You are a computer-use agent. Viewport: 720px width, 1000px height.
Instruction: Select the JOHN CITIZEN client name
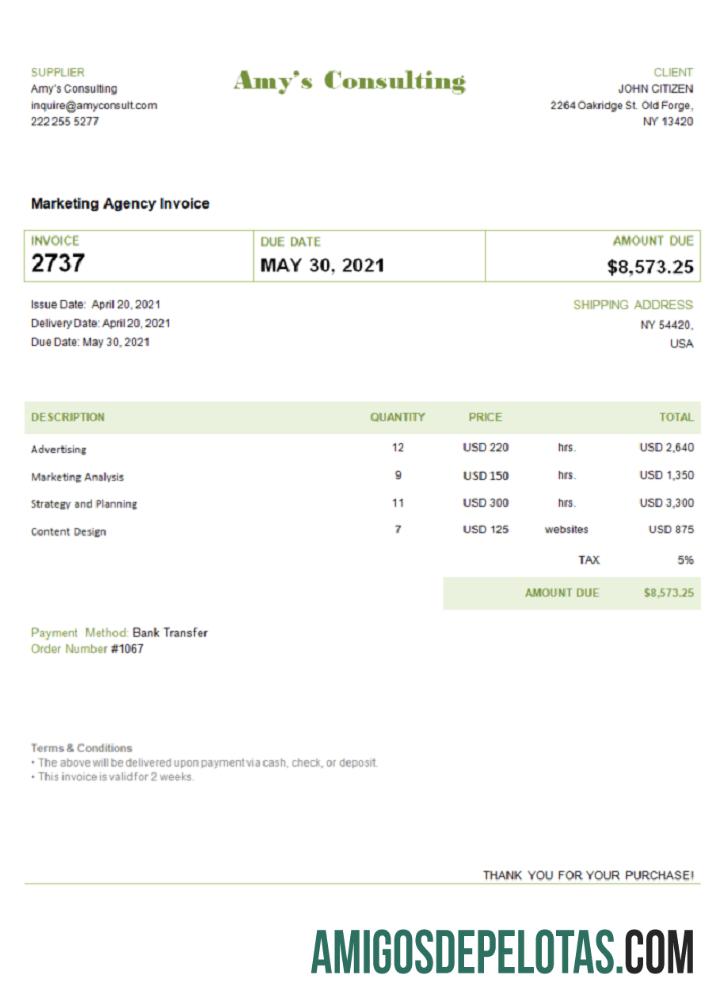[x=655, y=89]
